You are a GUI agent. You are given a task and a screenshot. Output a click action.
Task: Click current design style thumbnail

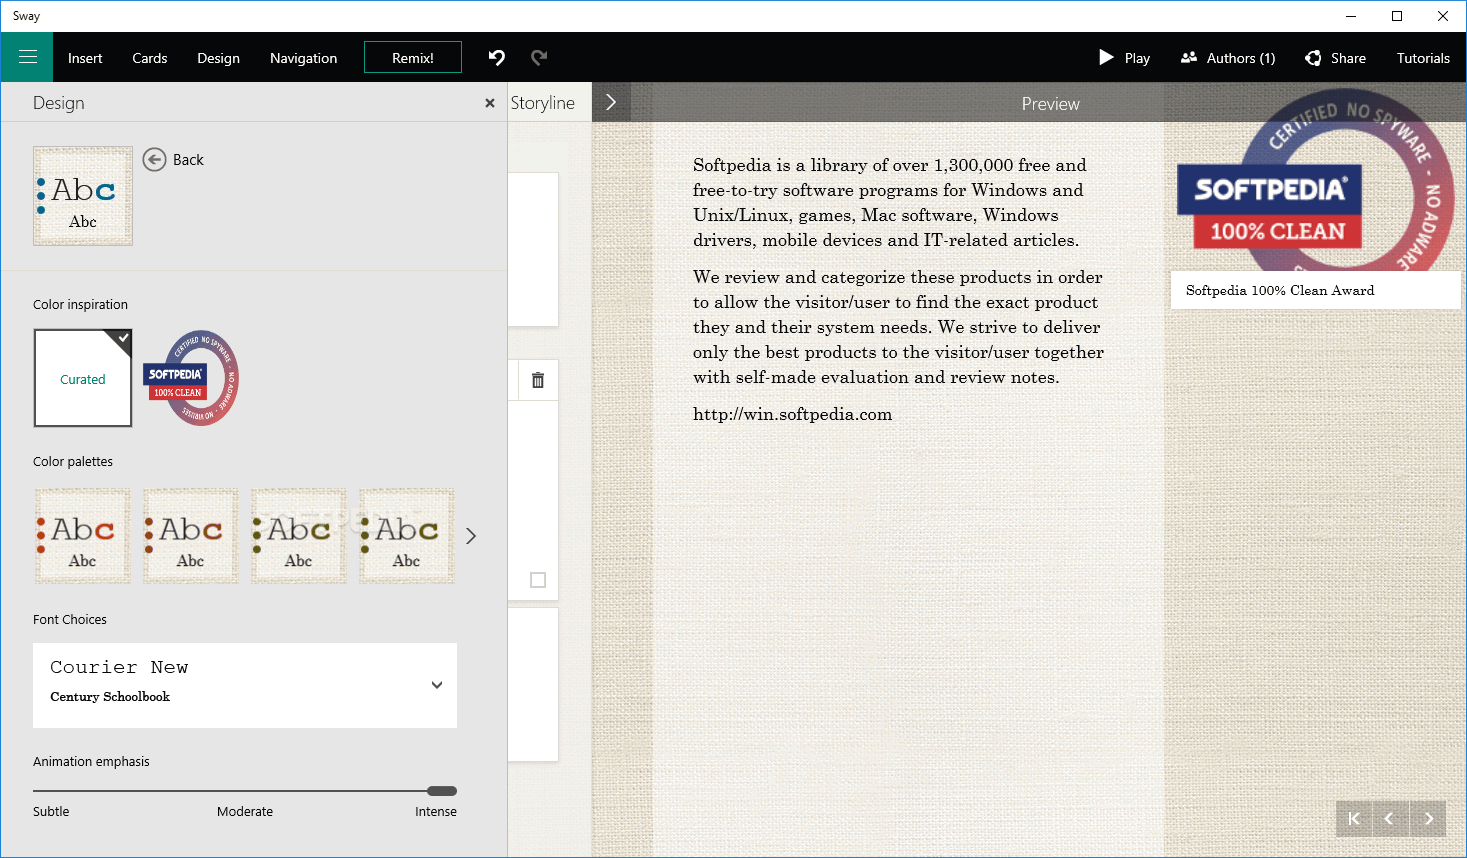click(x=83, y=196)
